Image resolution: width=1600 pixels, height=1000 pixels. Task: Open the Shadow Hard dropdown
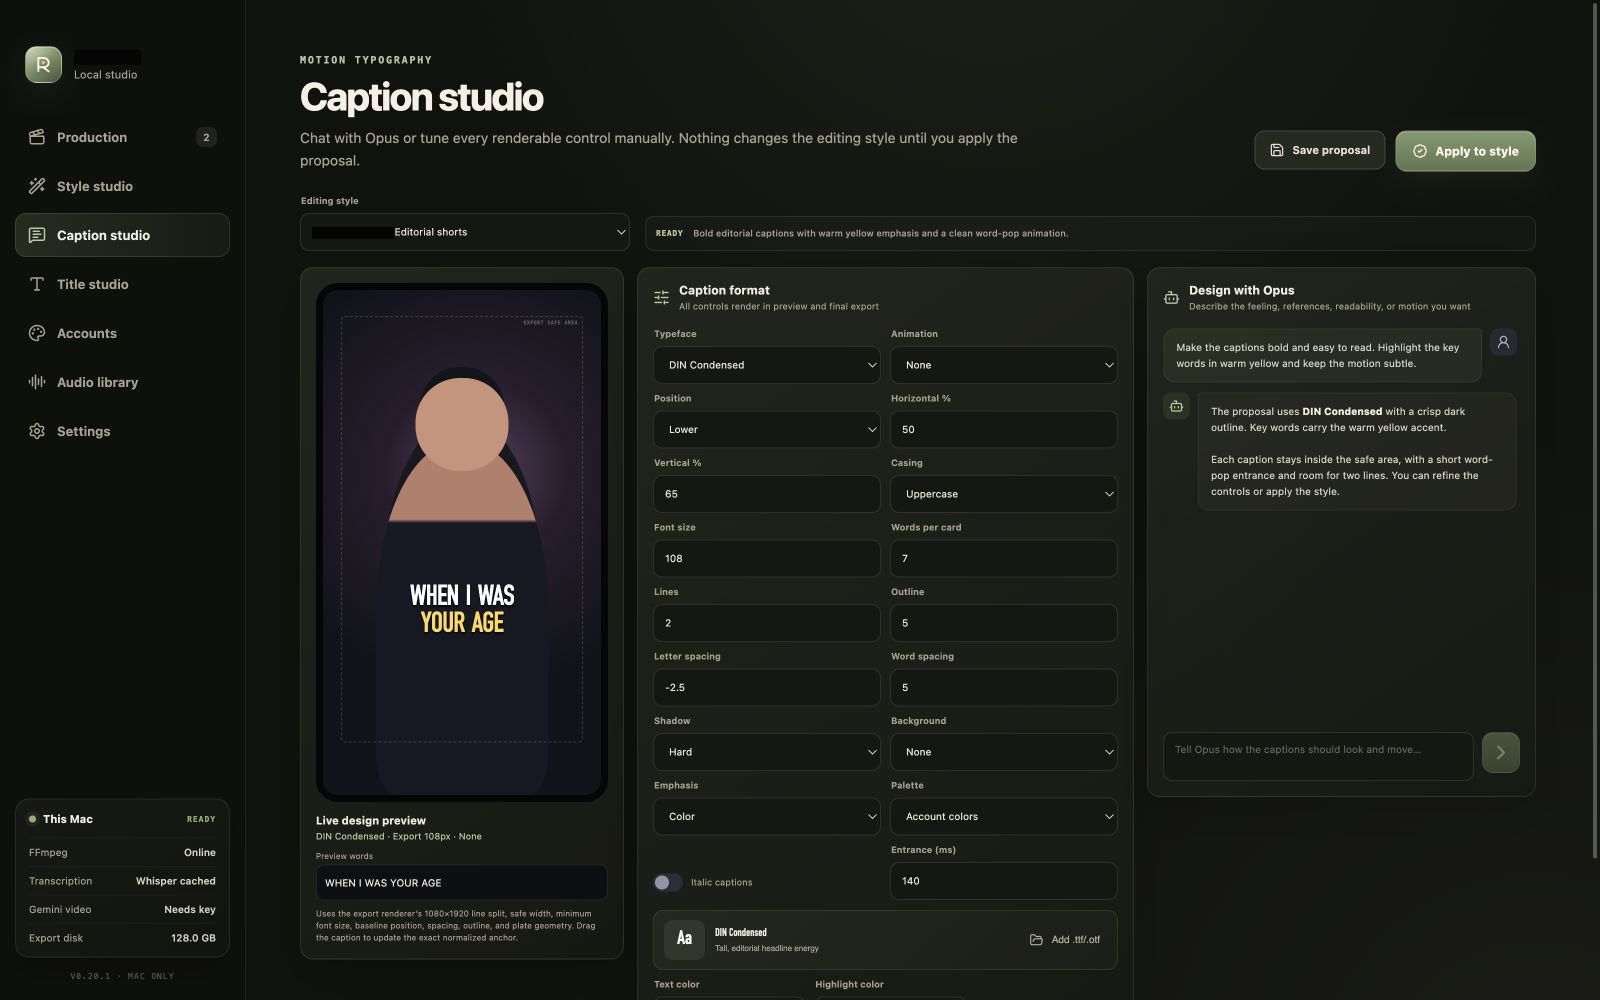767,752
